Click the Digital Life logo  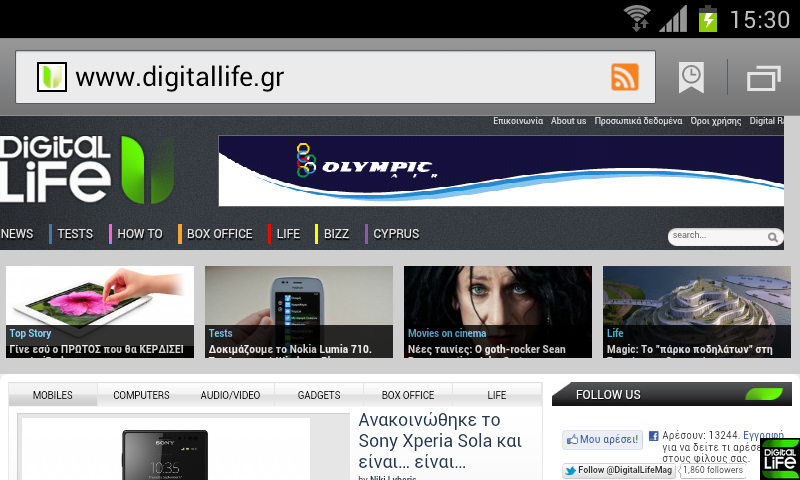[x=88, y=169]
